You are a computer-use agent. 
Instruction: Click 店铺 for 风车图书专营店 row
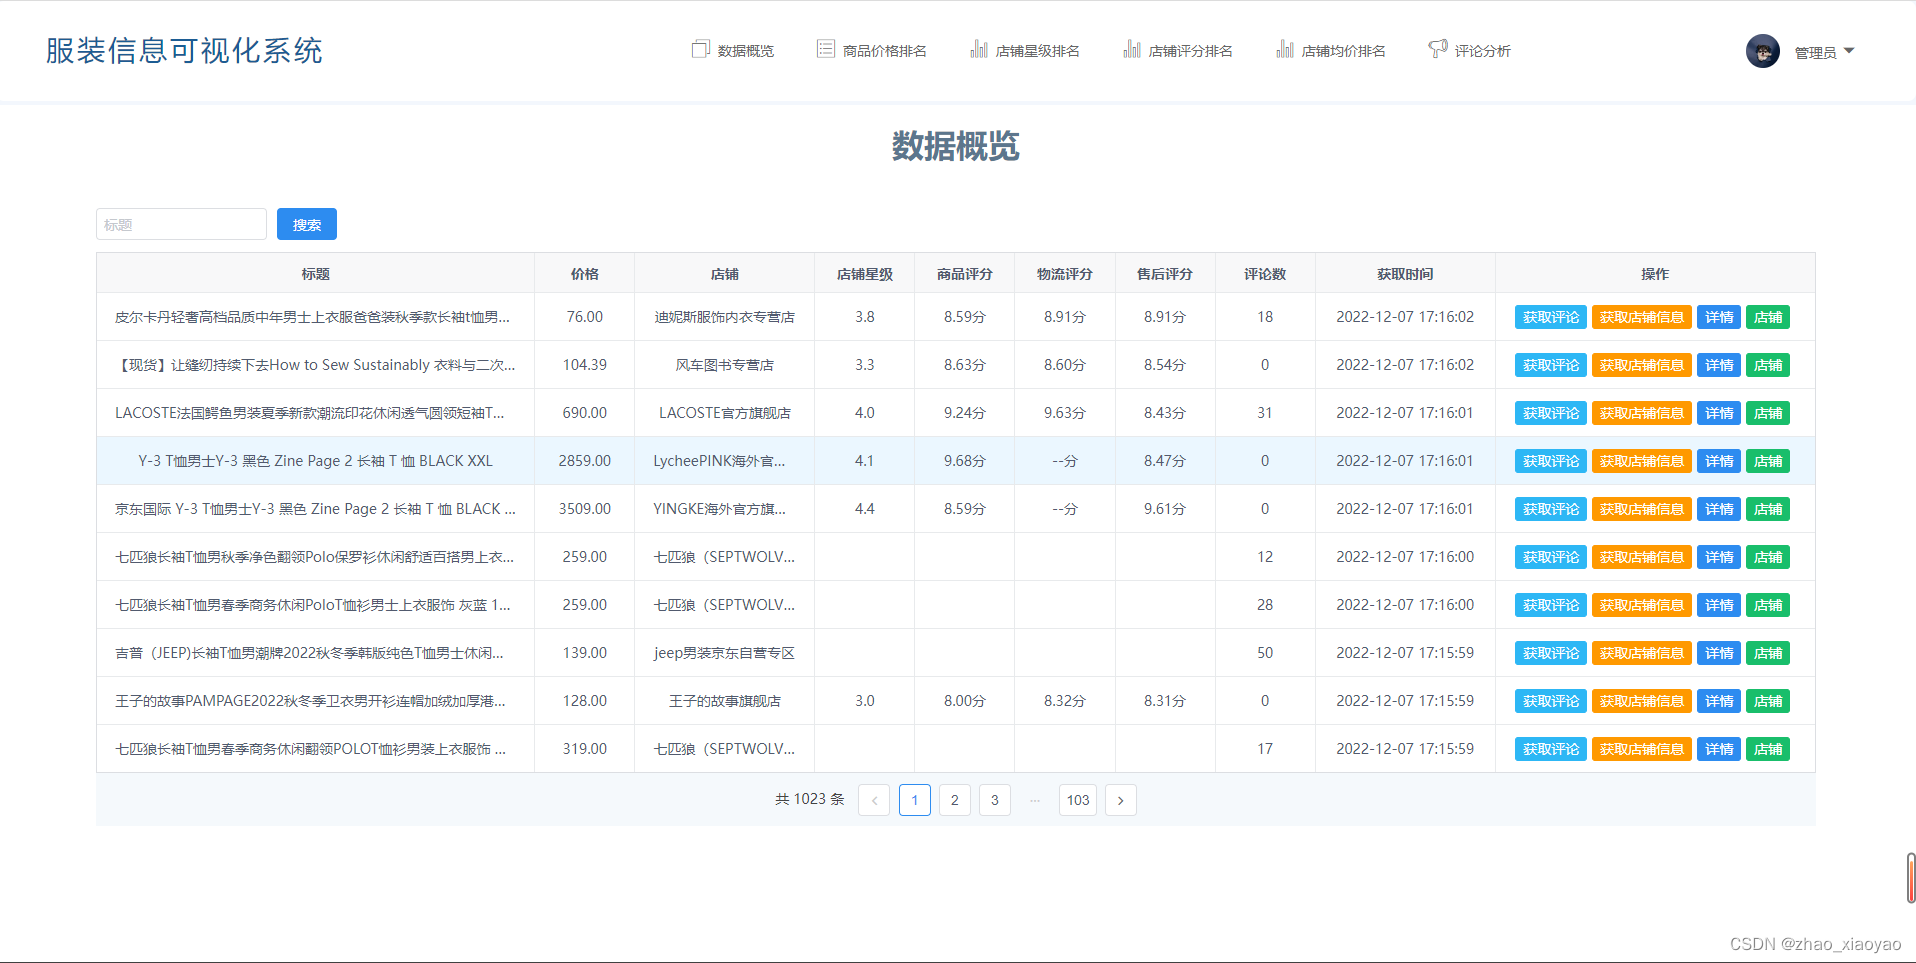point(1767,365)
